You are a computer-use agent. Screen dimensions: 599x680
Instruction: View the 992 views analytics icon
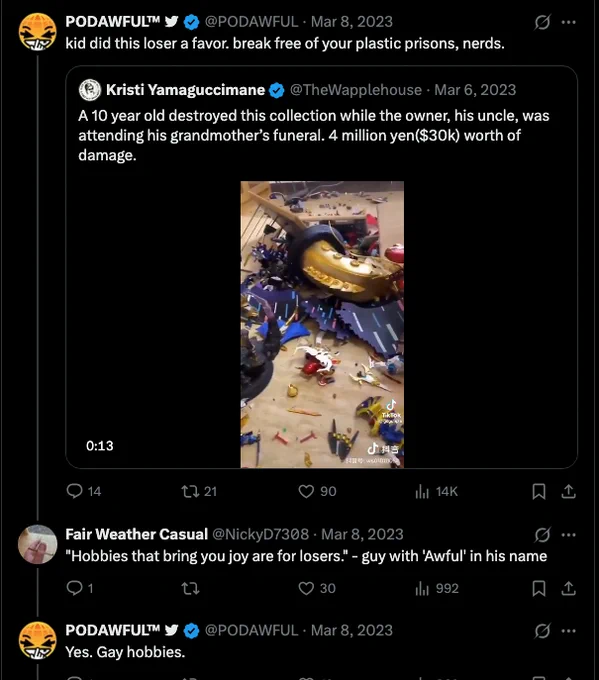[422, 588]
